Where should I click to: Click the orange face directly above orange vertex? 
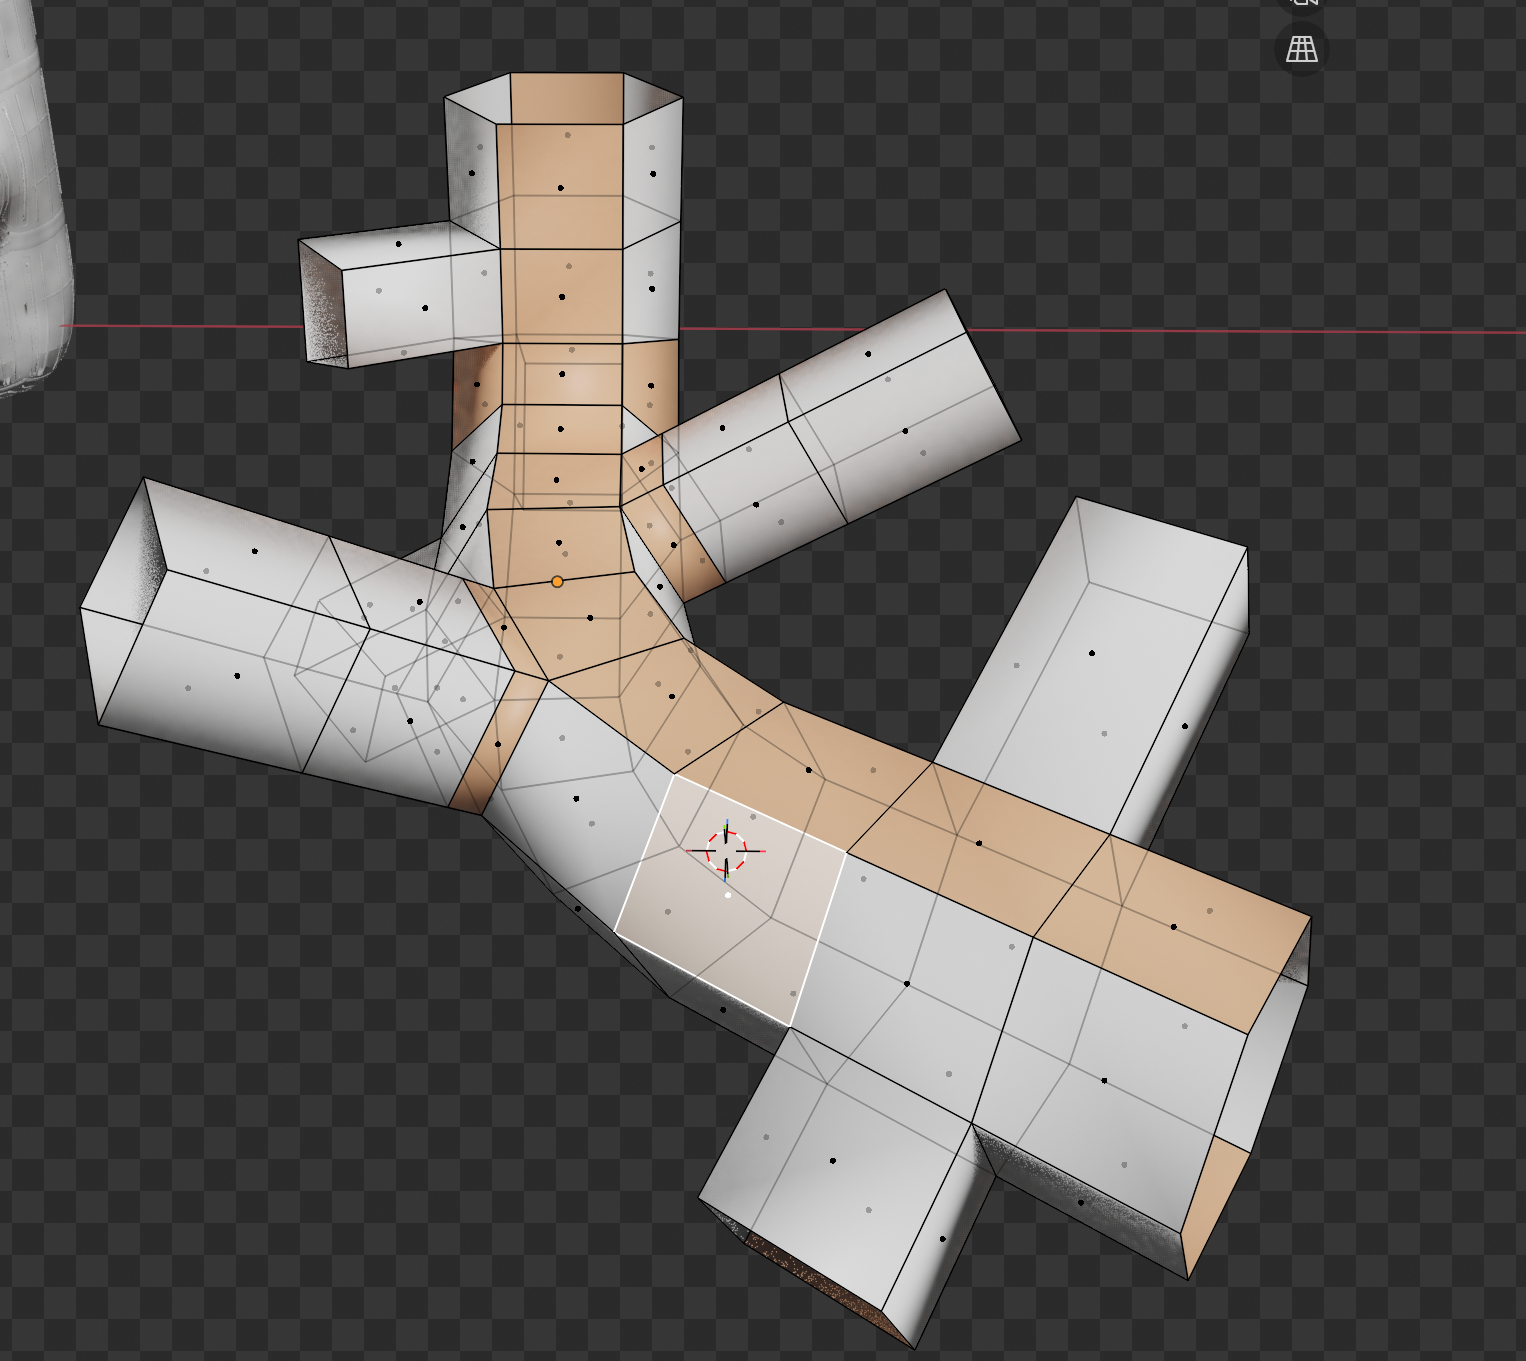[x=556, y=545]
